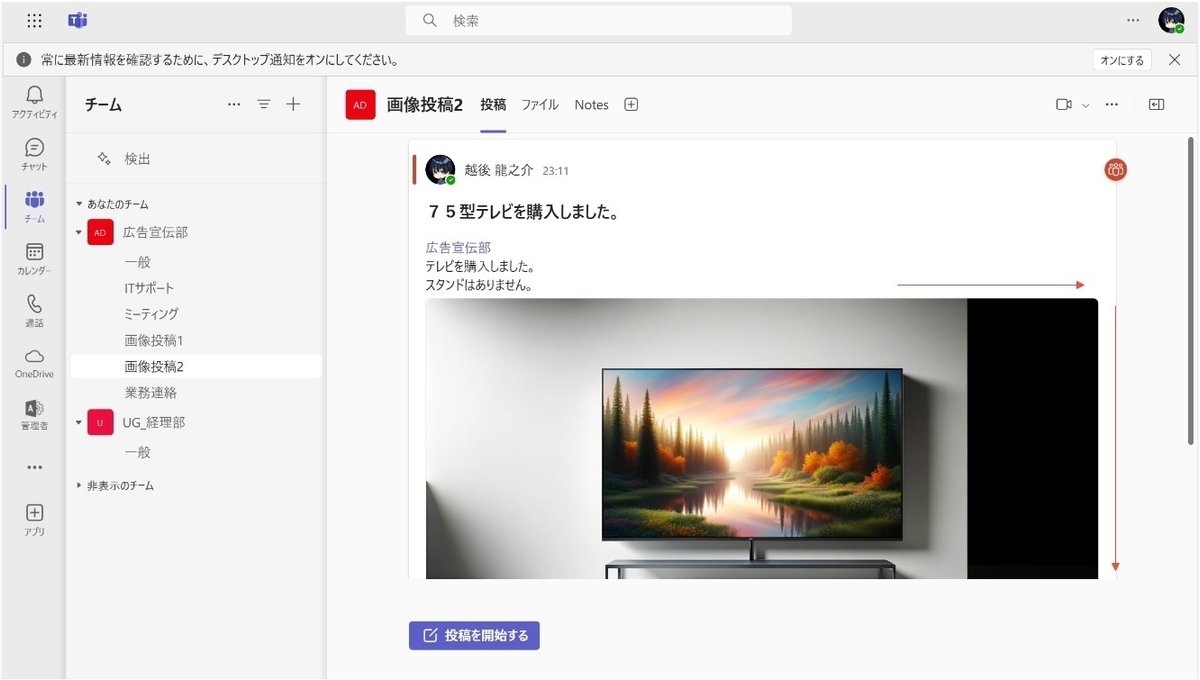Click the 投稿を開始する button
The image size is (1200, 680).
point(474,635)
